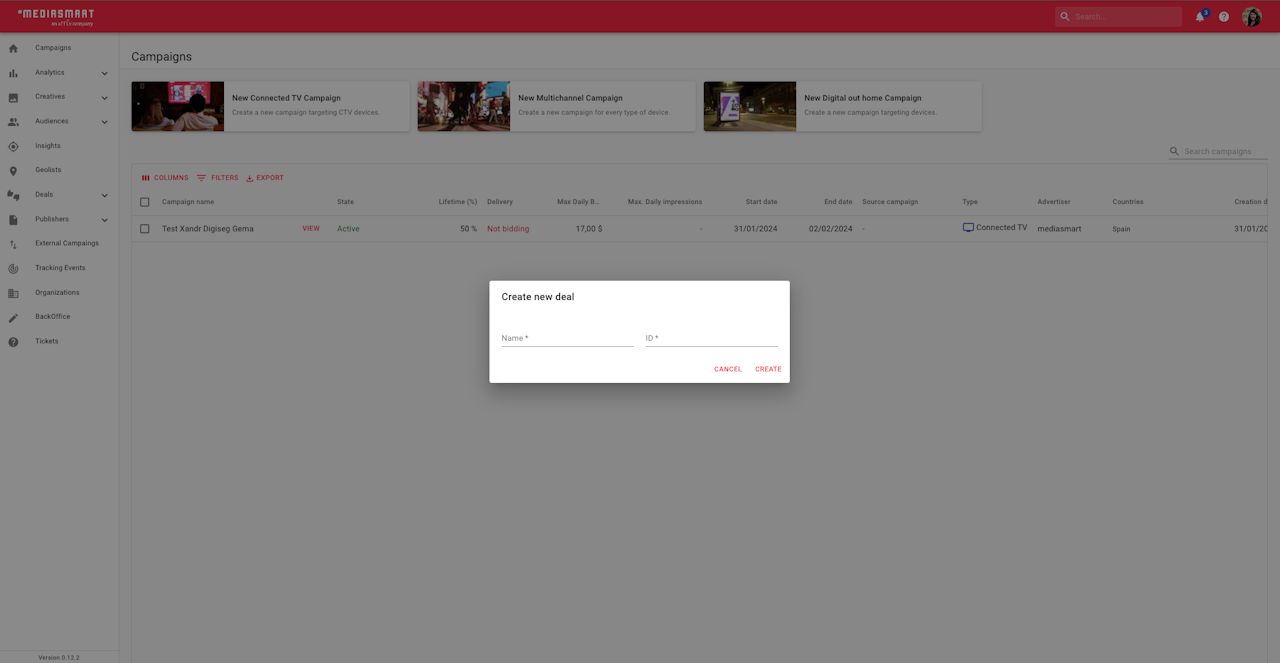1280x663 pixels.
Task: Click the Organizations building icon
Action: point(13,293)
